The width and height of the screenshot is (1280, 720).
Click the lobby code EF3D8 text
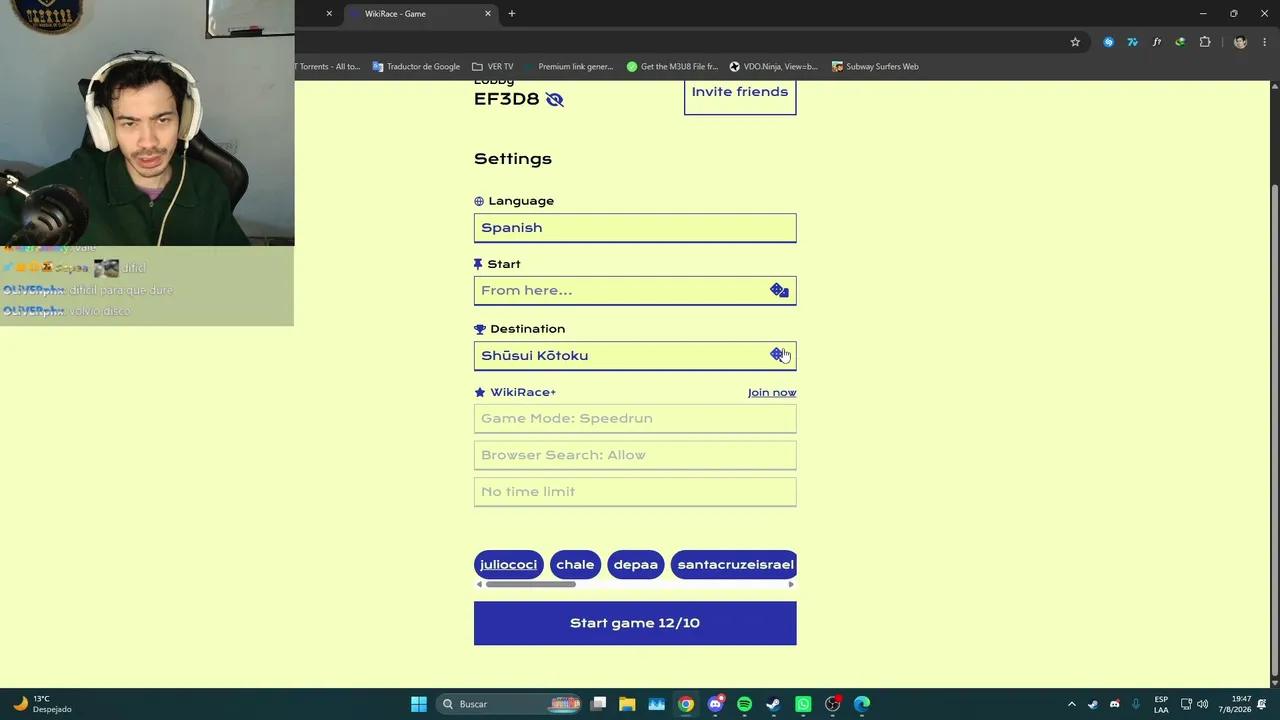(506, 99)
